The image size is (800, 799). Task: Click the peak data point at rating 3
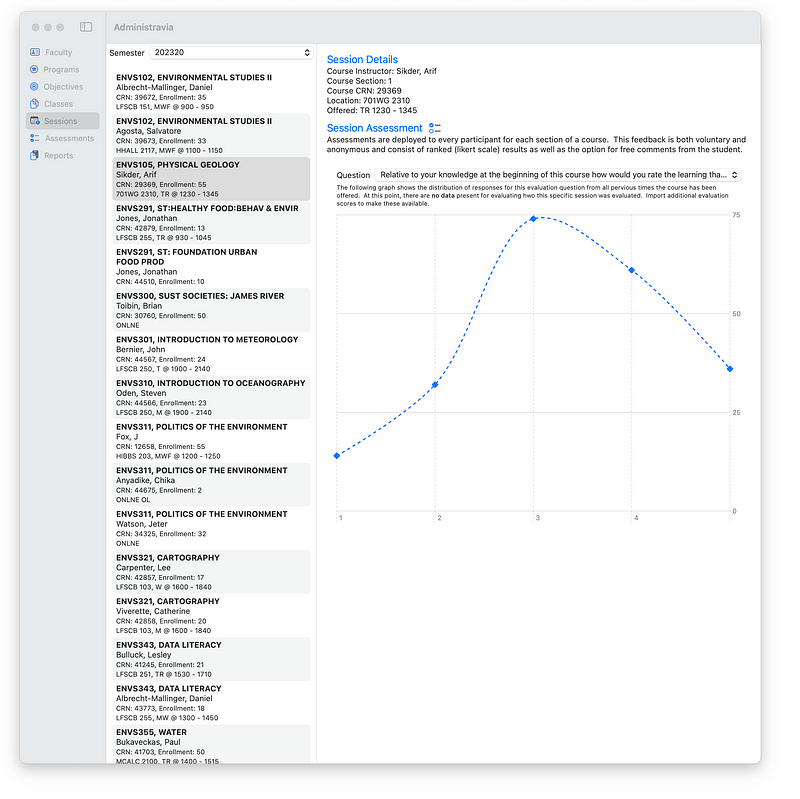(x=533, y=218)
